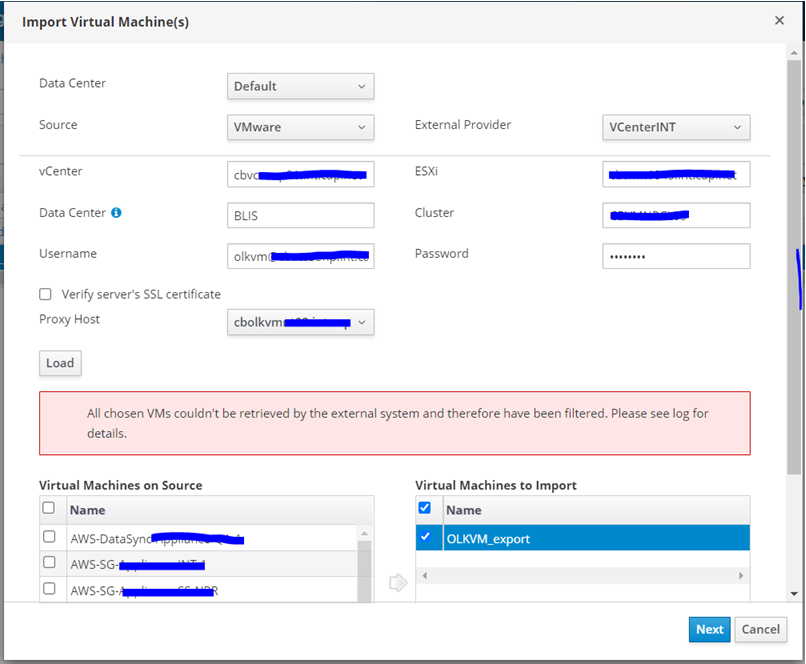The width and height of the screenshot is (806, 664).
Task: Click the Cancel button
Action: [x=760, y=629]
